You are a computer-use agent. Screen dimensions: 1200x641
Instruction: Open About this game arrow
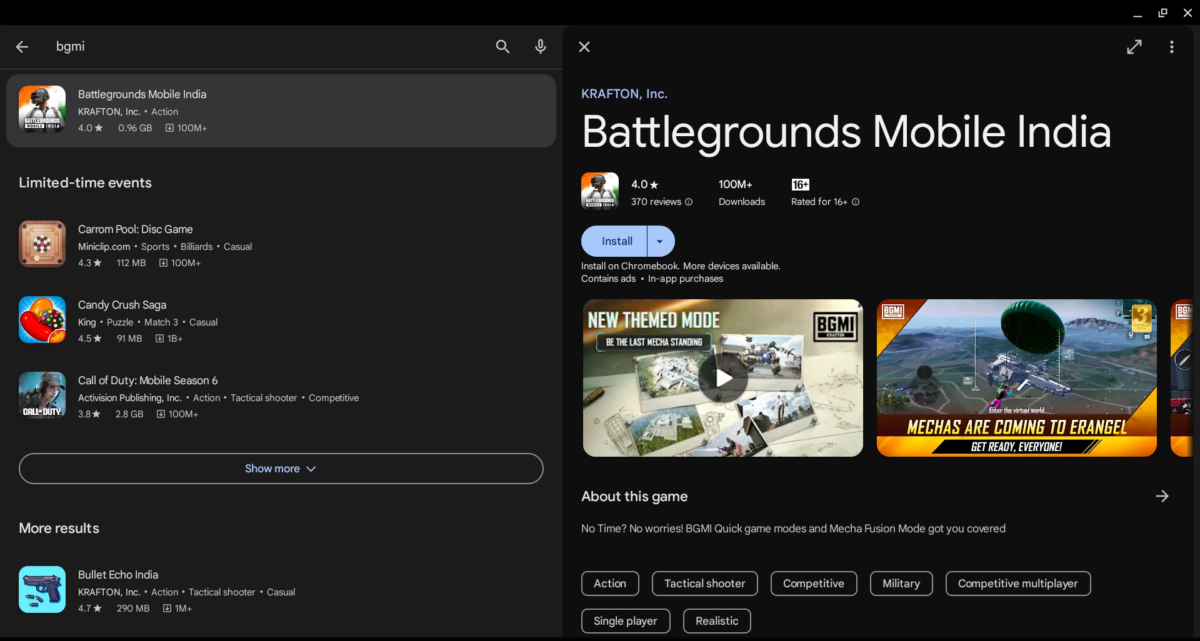pyautogui.click(x=1162, y=496)
